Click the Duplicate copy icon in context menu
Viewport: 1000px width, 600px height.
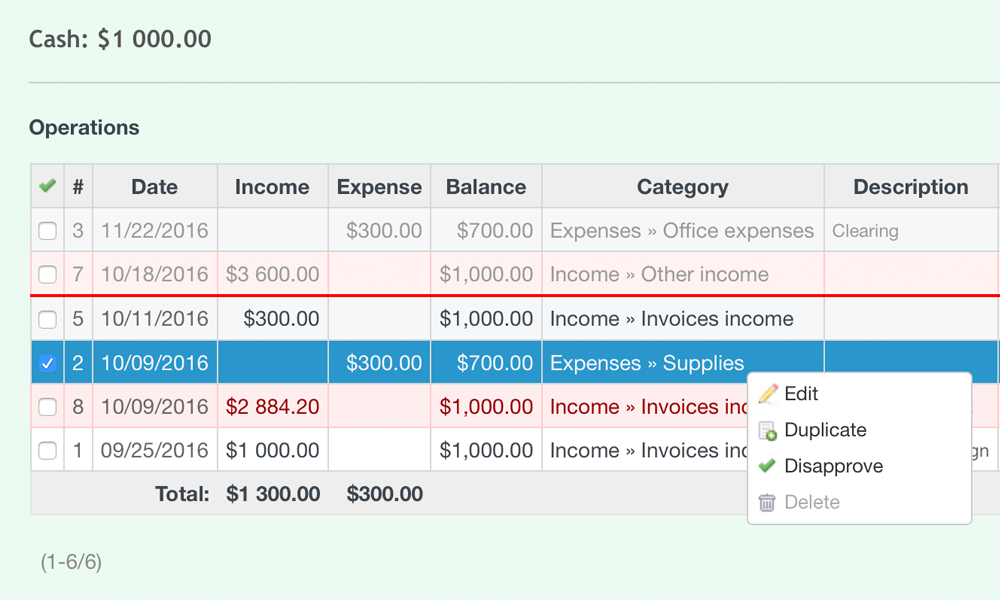point(766,430)
